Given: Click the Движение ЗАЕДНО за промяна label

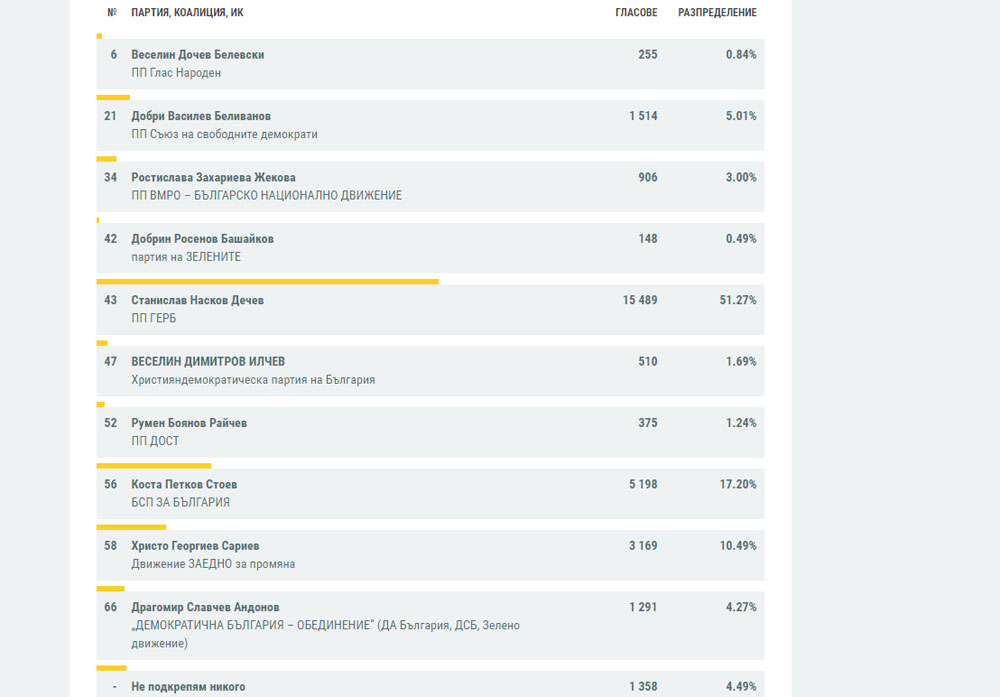Looking at the screenshot, I should pyautogui.click(x=213, y=564).
